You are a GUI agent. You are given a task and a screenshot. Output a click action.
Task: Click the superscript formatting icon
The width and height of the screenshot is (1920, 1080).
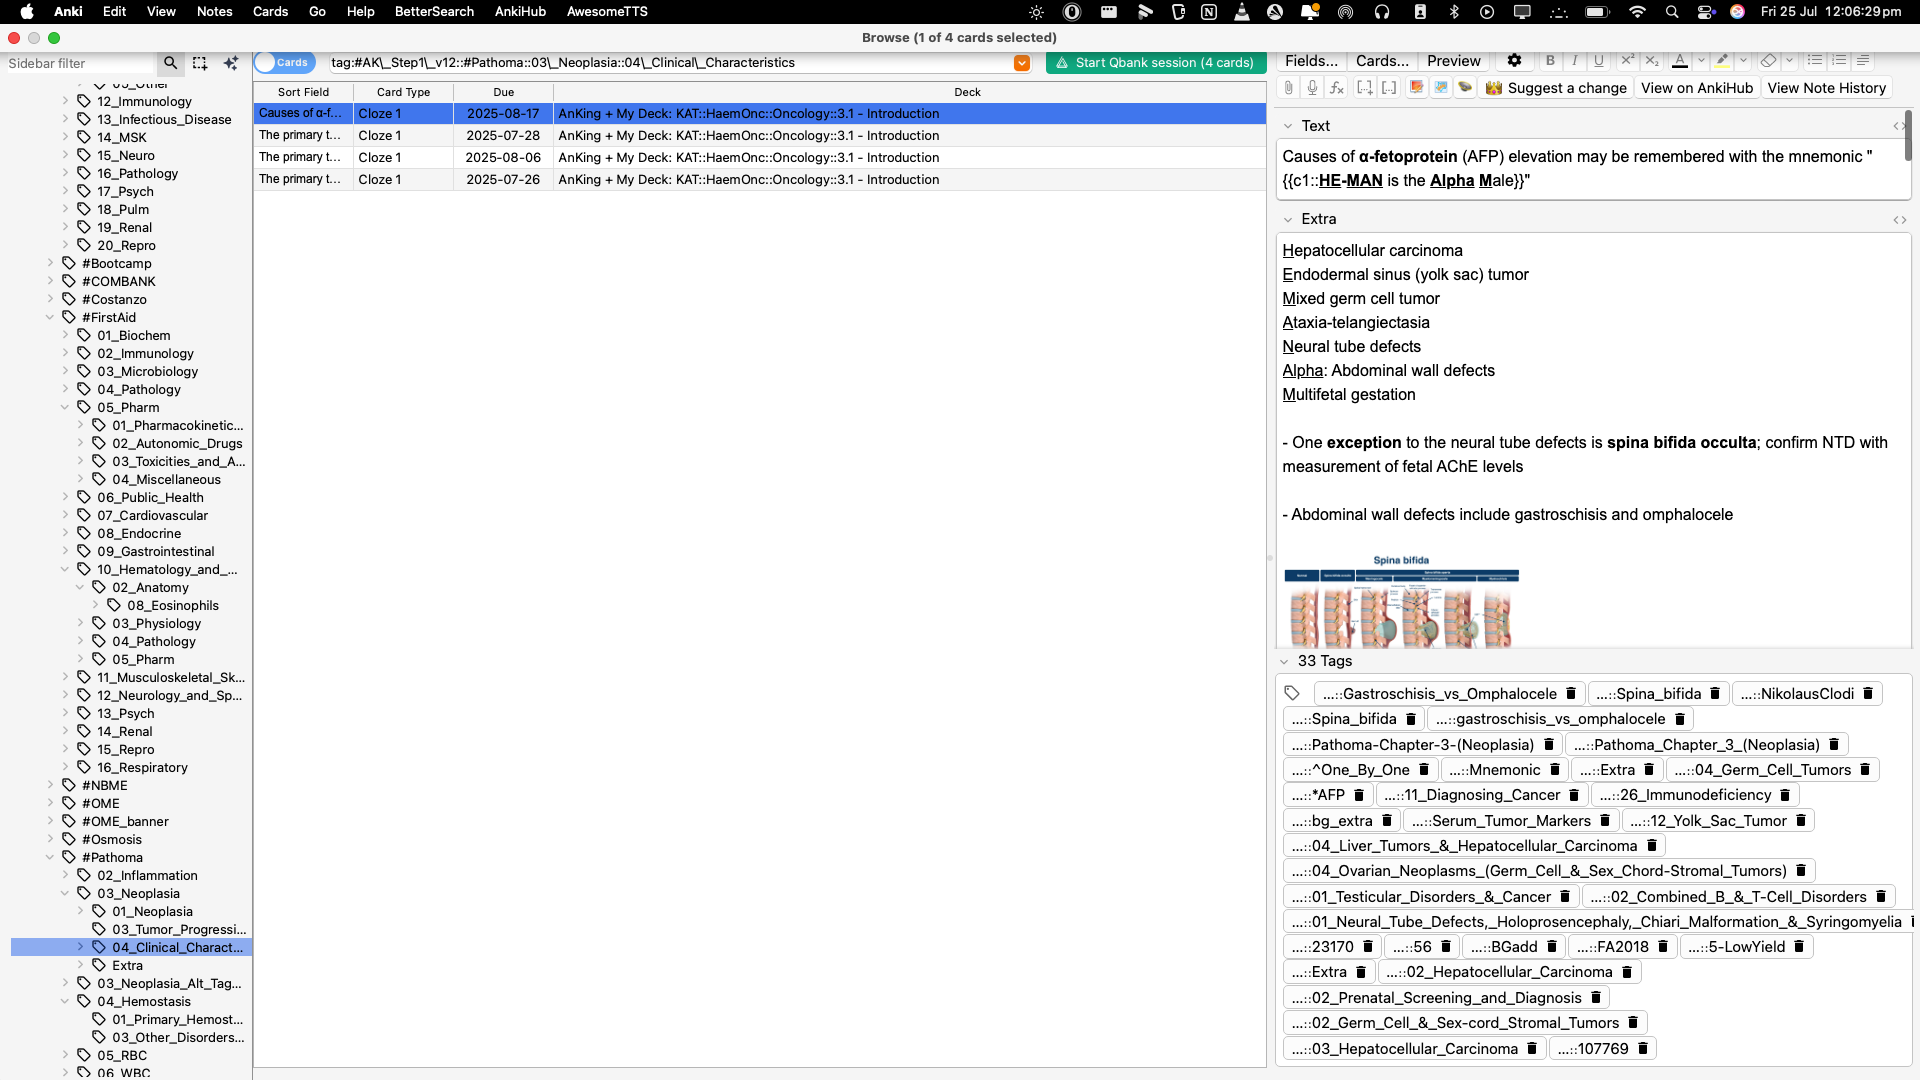pos(1627,61)
